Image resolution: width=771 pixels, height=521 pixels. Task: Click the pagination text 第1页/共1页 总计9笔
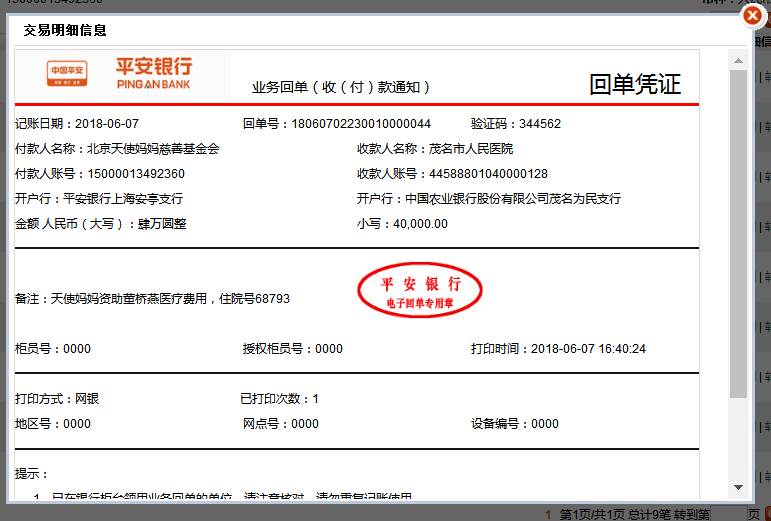616,515
